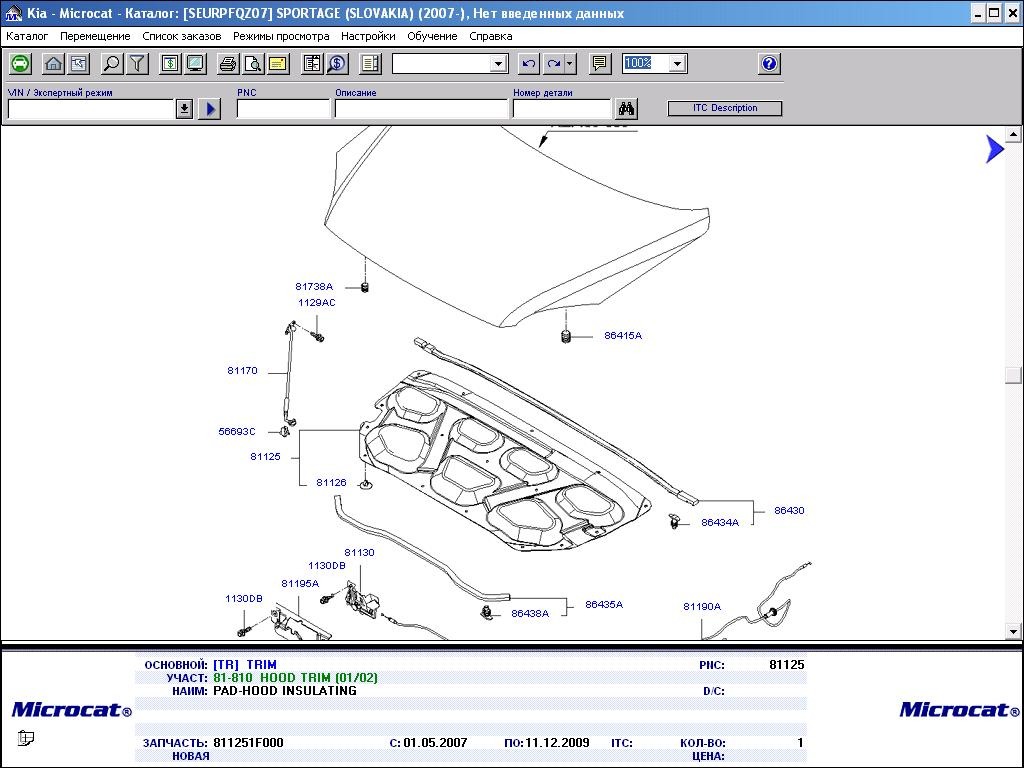The image size is (1024, 768).
Task: Click the price list dollar icon
Action: [x=170, y=63]
